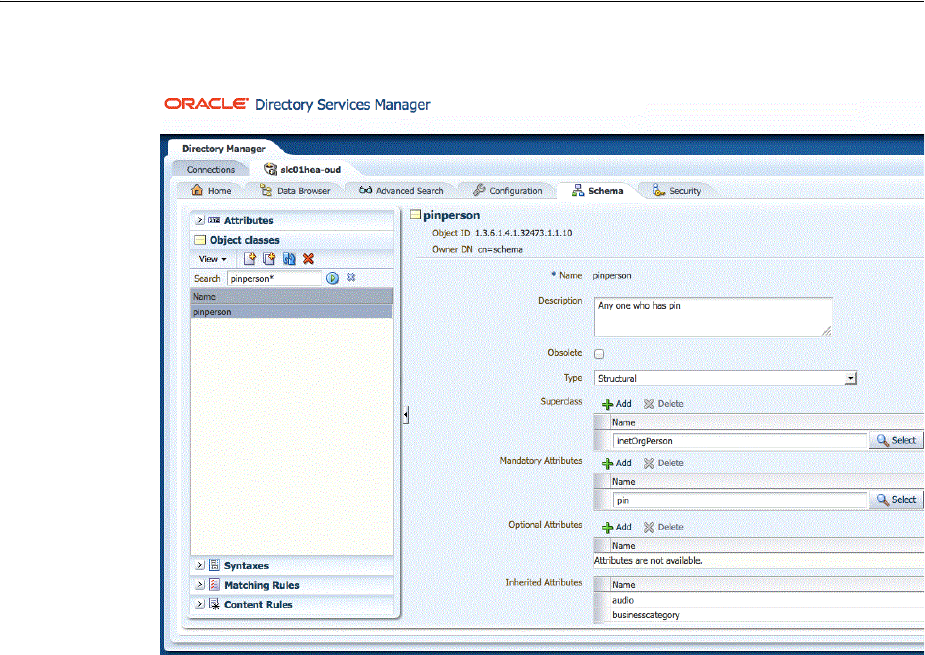
Task: Delete a Superclass entry
Action: click(664, 404)
